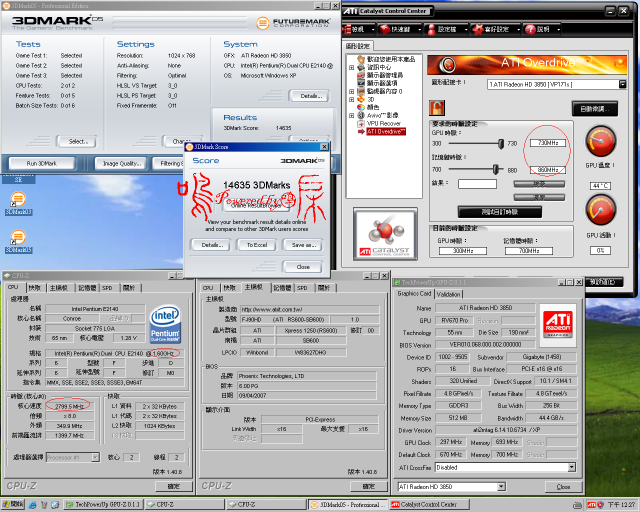Image resolution: width=640 pixels, height=512 pixels.
Task: Select the VPU Recover icon in the tree
Action: 361,123
